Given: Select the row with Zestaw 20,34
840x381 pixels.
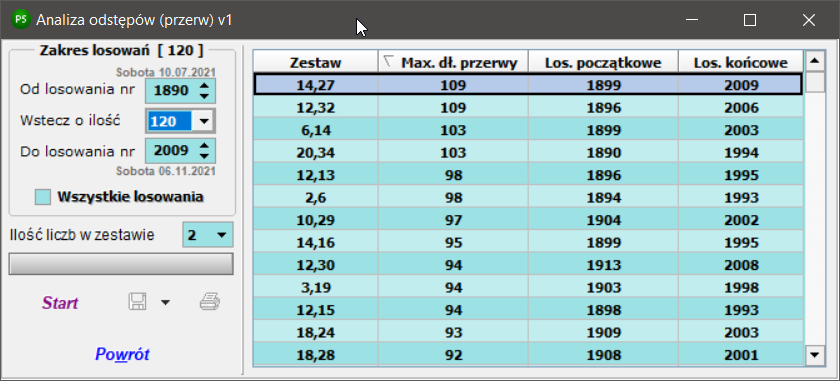Looking at the screenshot, I should coord(528,152).
